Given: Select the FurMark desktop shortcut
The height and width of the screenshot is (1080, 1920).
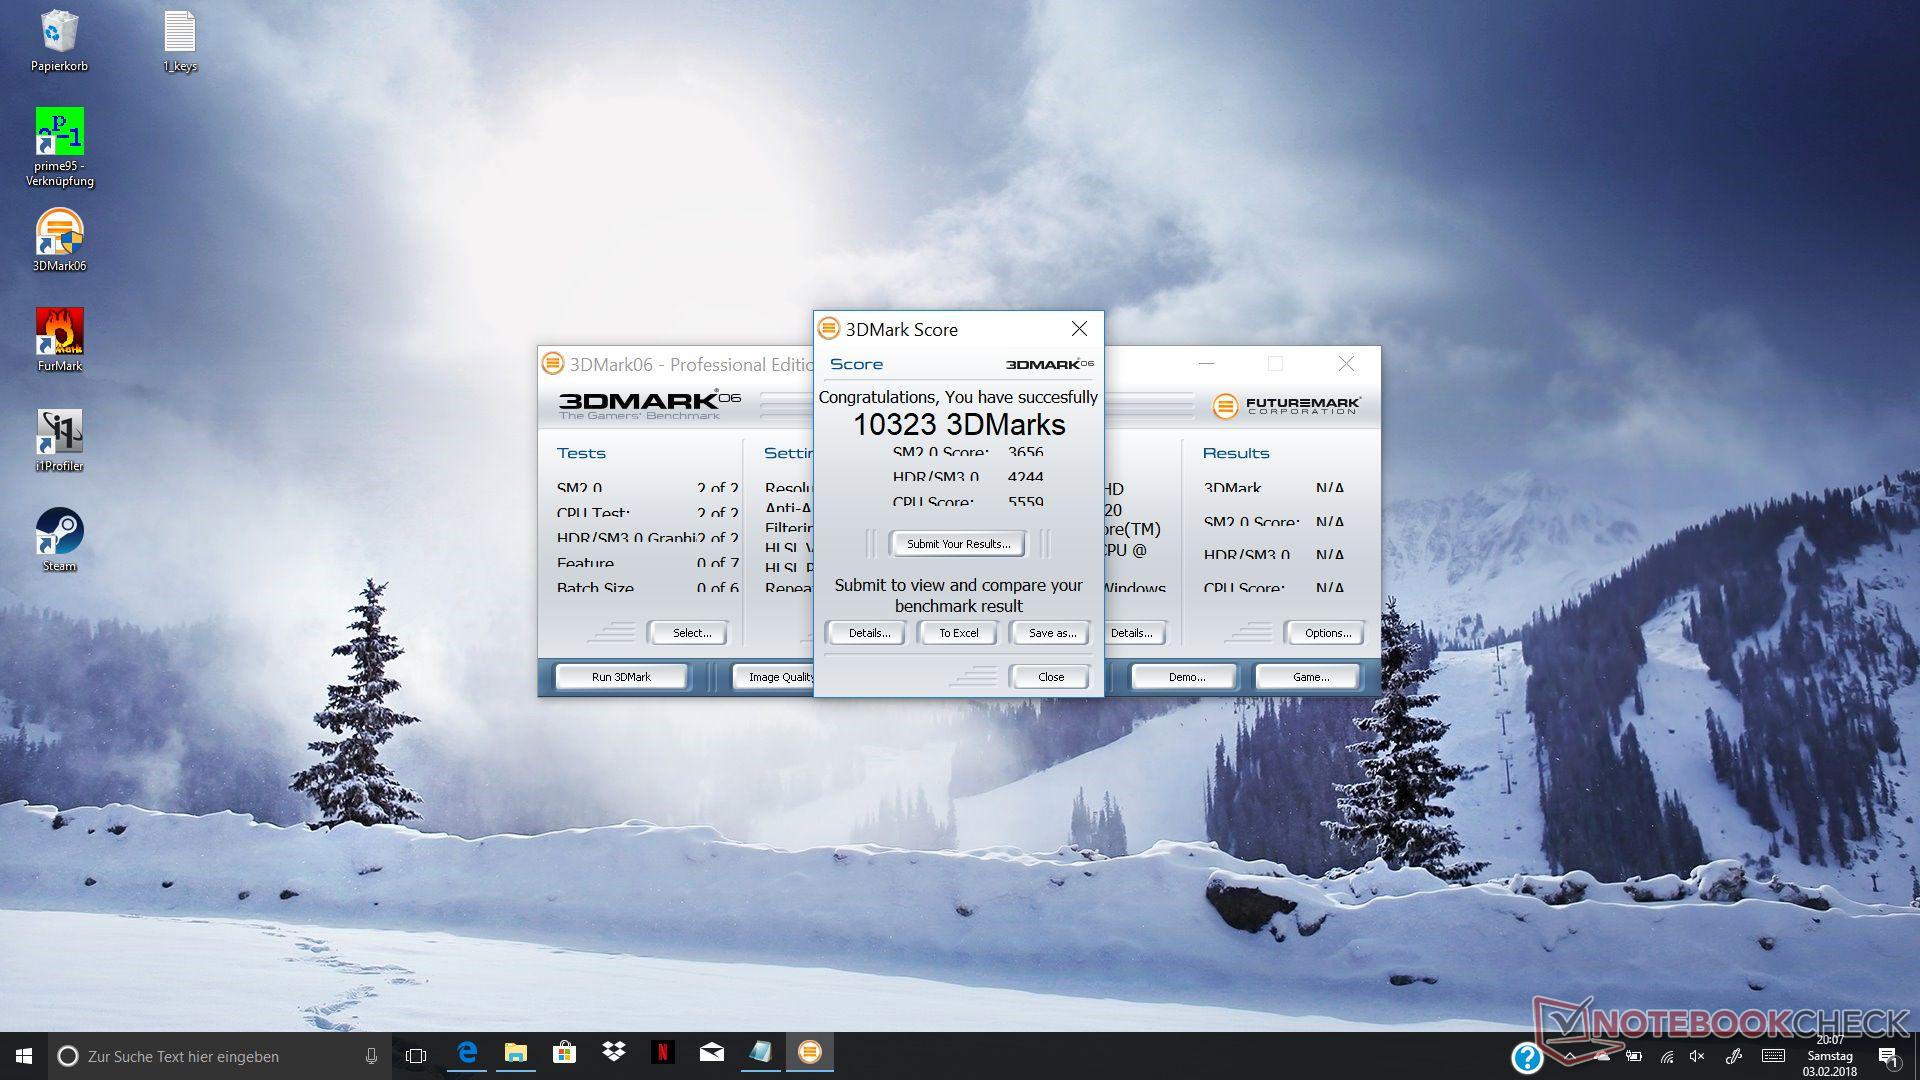Looking at the screenshot, I should (59, 340).
